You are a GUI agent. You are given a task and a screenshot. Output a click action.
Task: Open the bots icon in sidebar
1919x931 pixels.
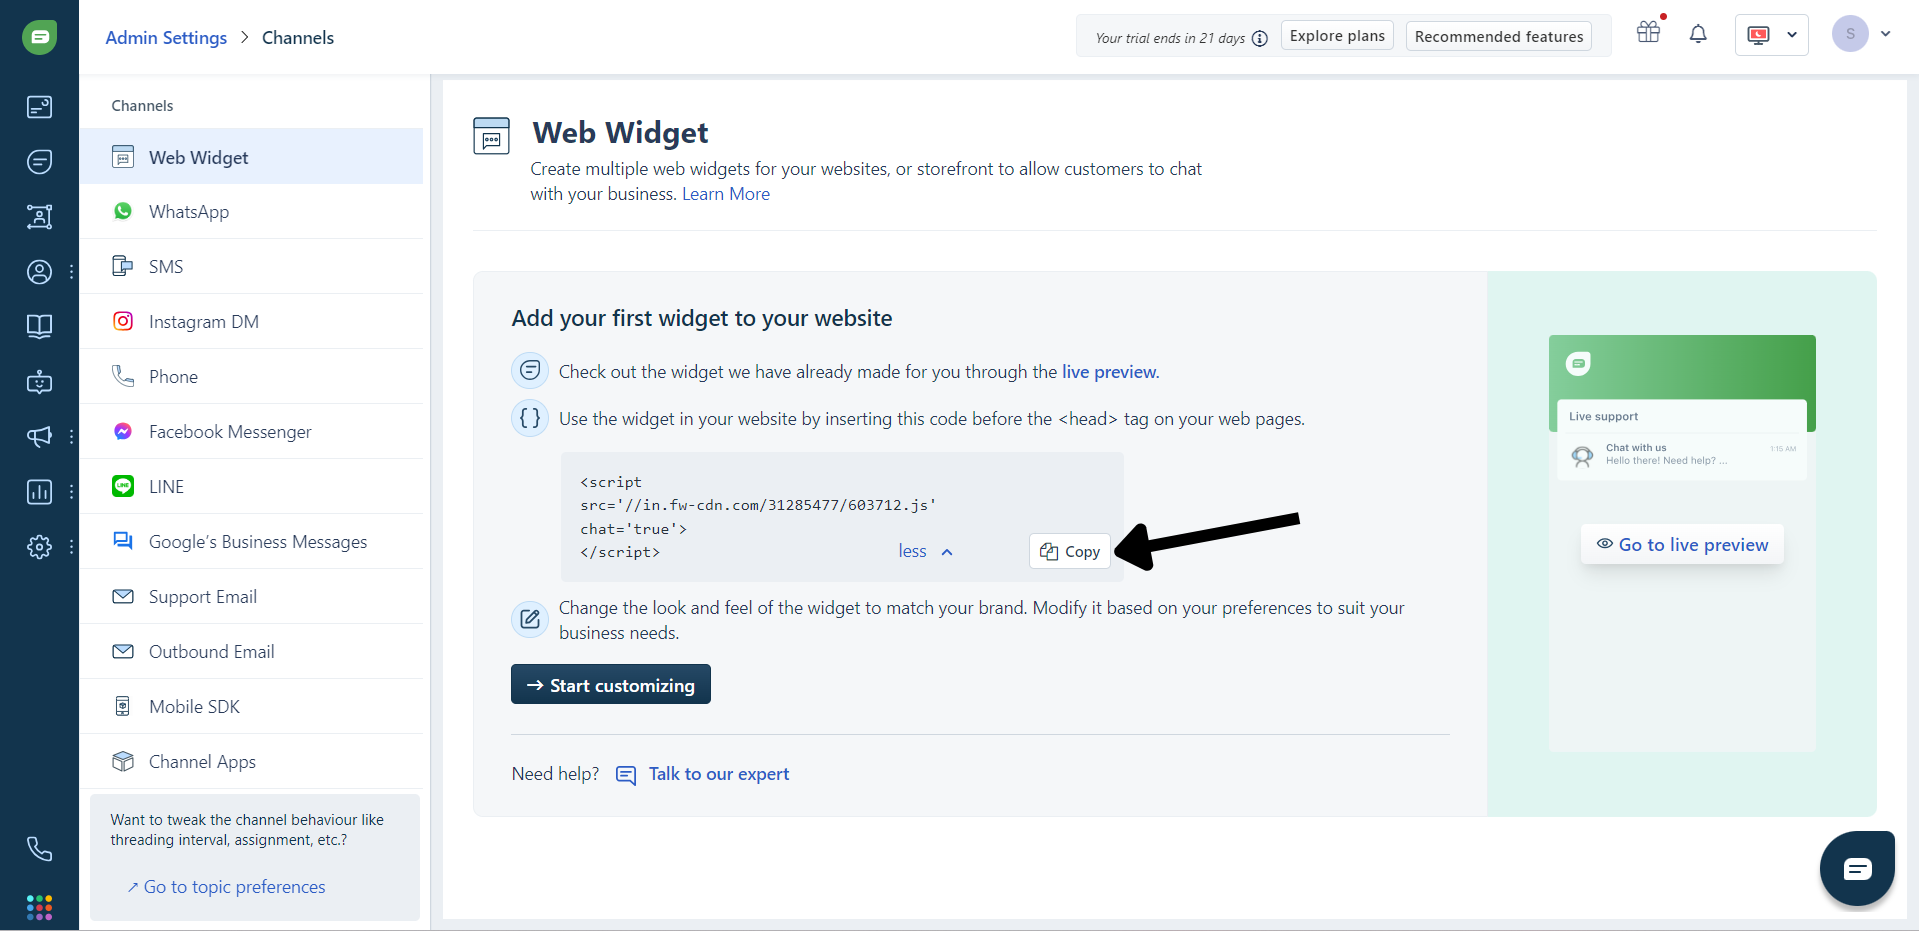point(39,382)
